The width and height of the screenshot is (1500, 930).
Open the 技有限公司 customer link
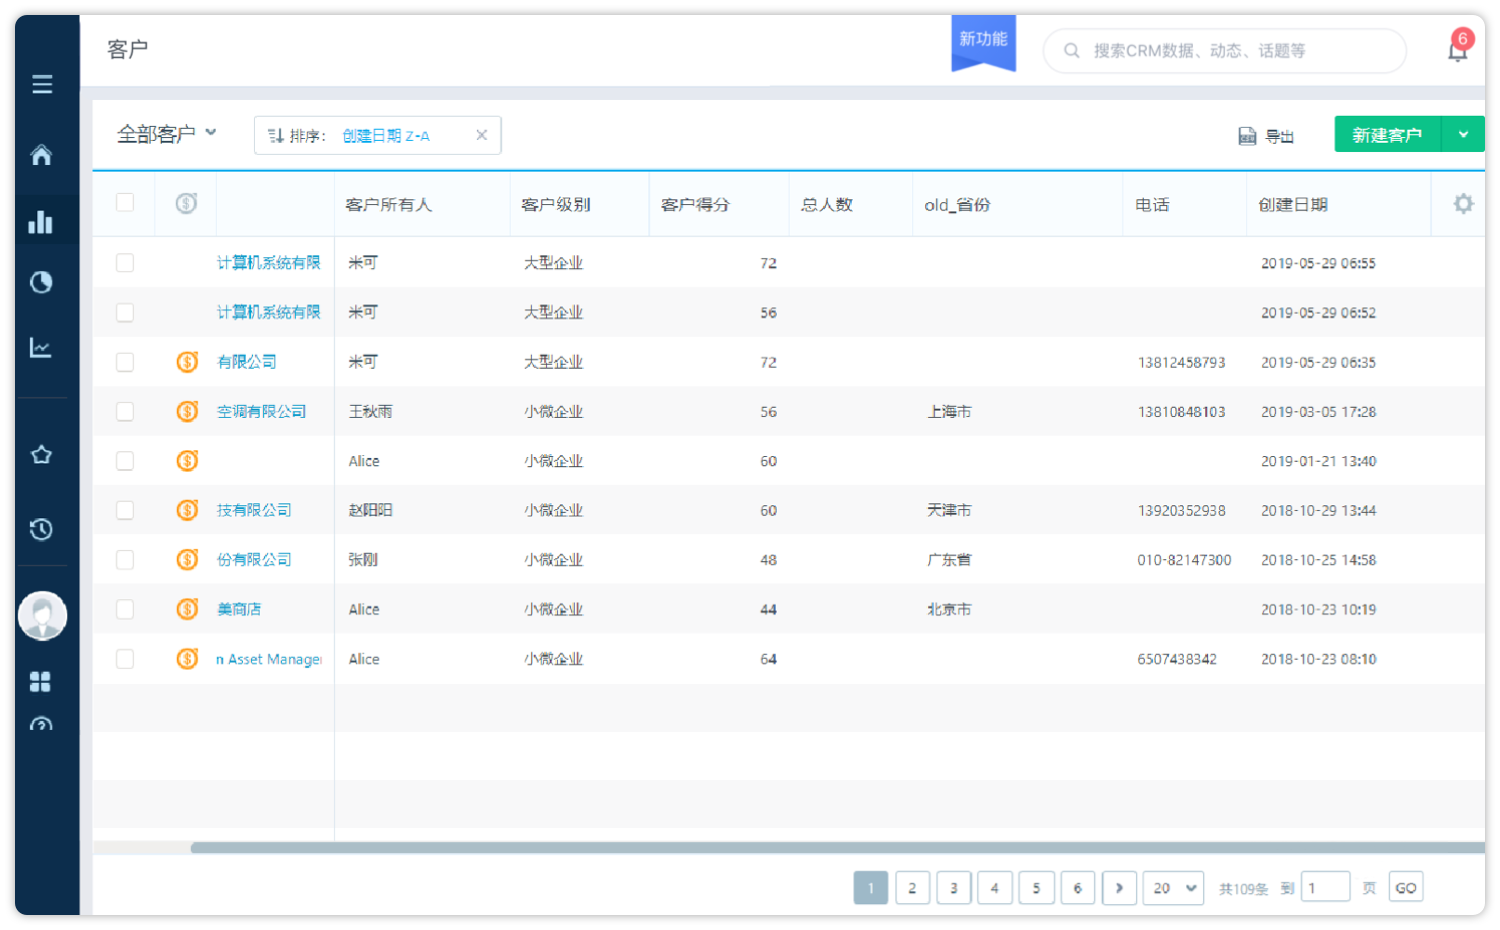pyautogui.click(x=254, y=510)
